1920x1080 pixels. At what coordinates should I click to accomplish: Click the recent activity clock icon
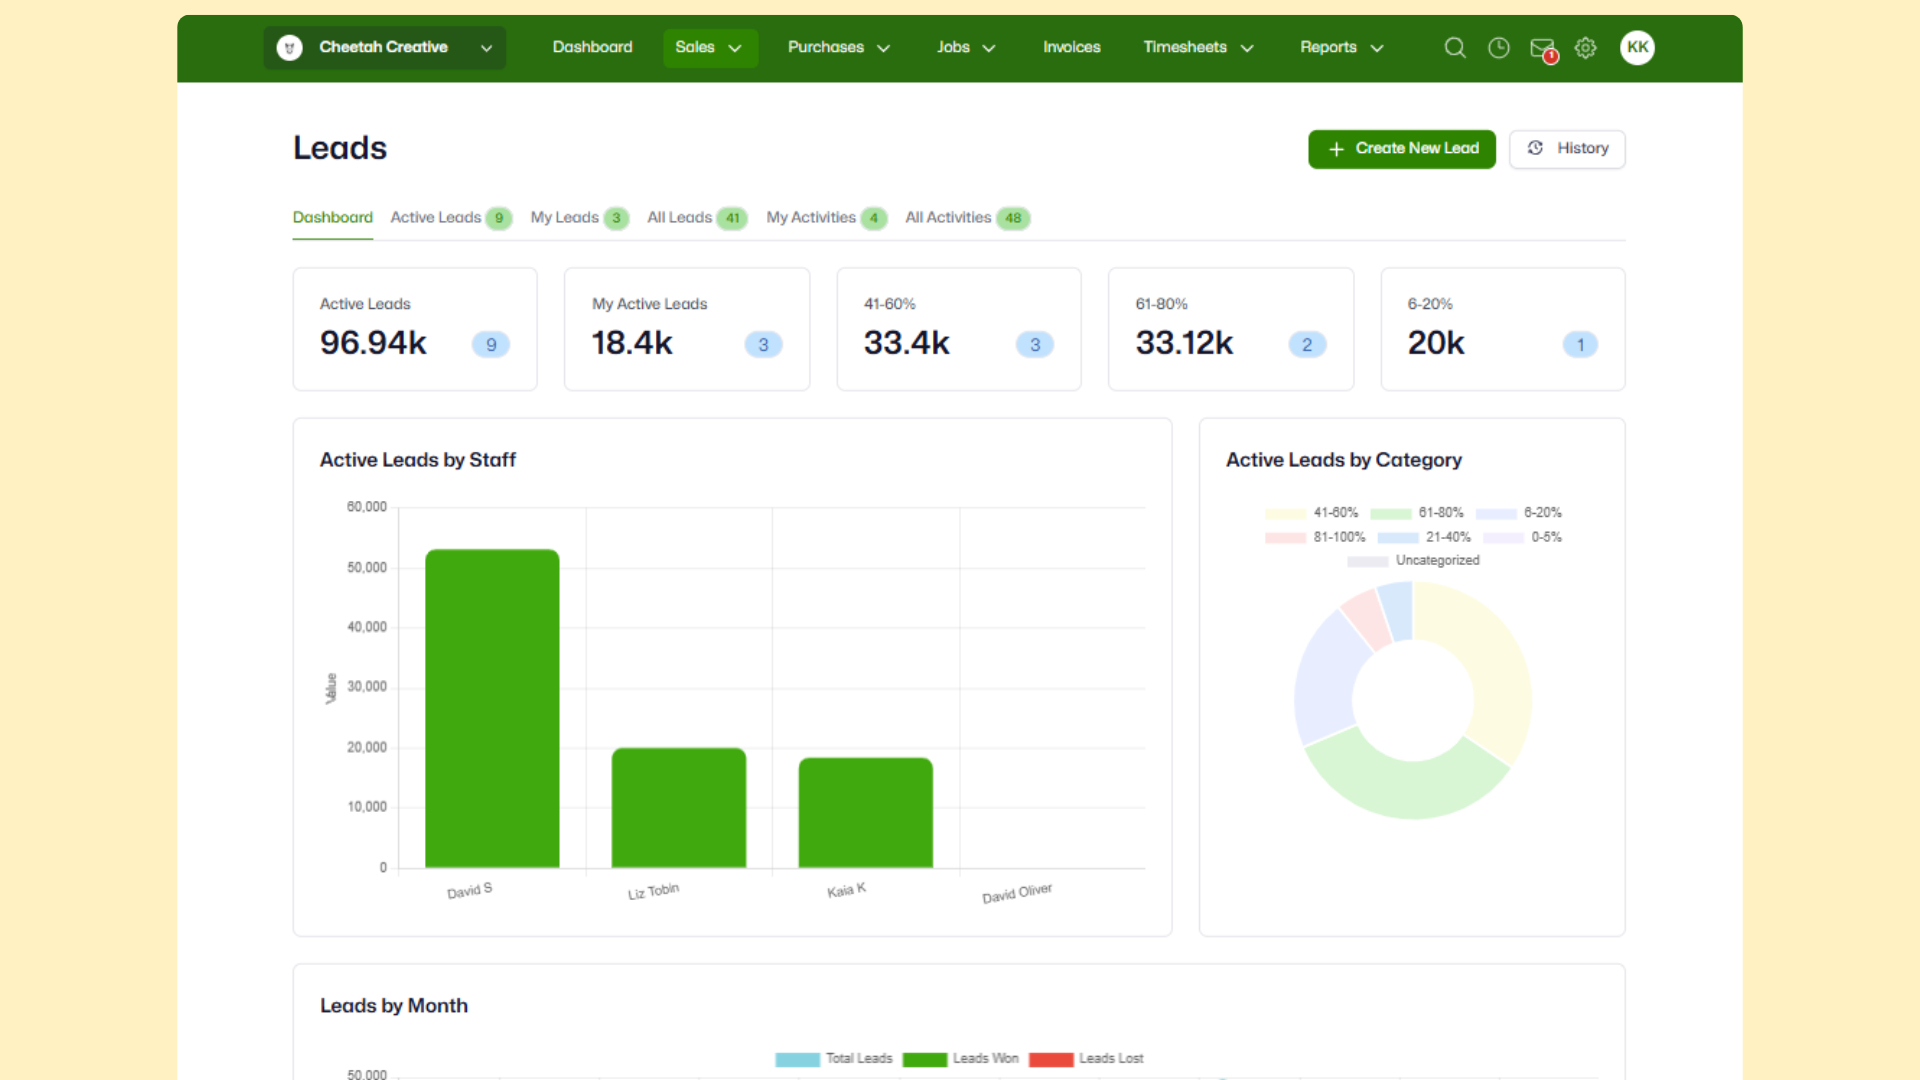point(1498,47)
